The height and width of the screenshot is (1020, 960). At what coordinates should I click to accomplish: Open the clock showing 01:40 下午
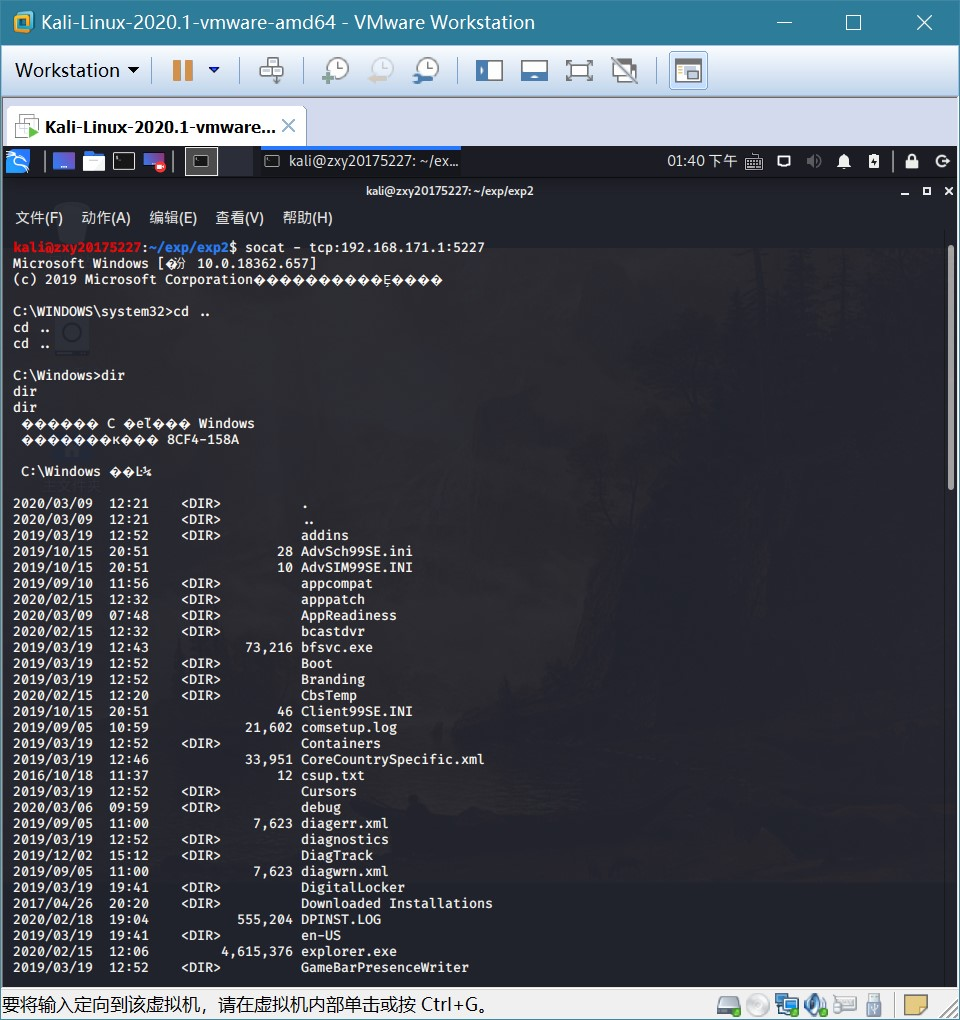[702, 161]
